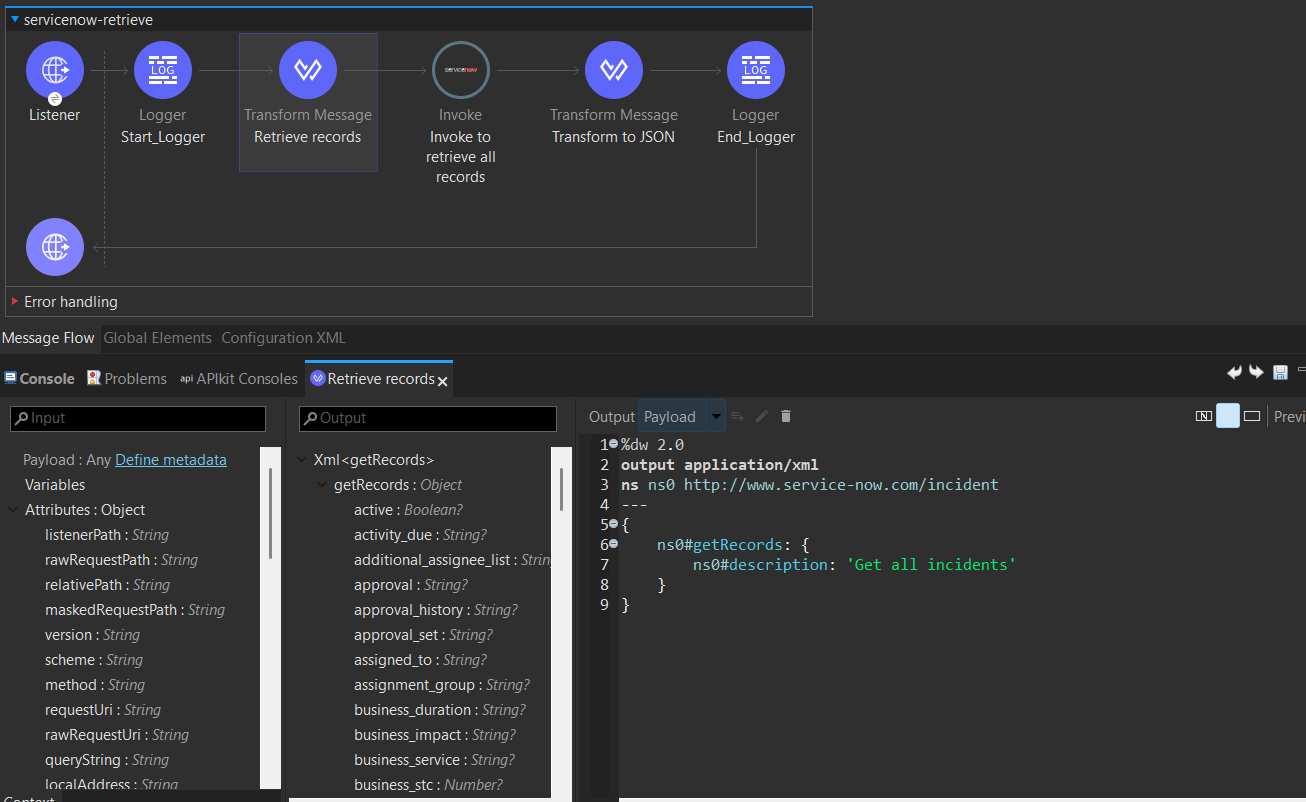Switch to the single-pane script view
The width and height of the screenshot is (1306, 802).
1252,416
